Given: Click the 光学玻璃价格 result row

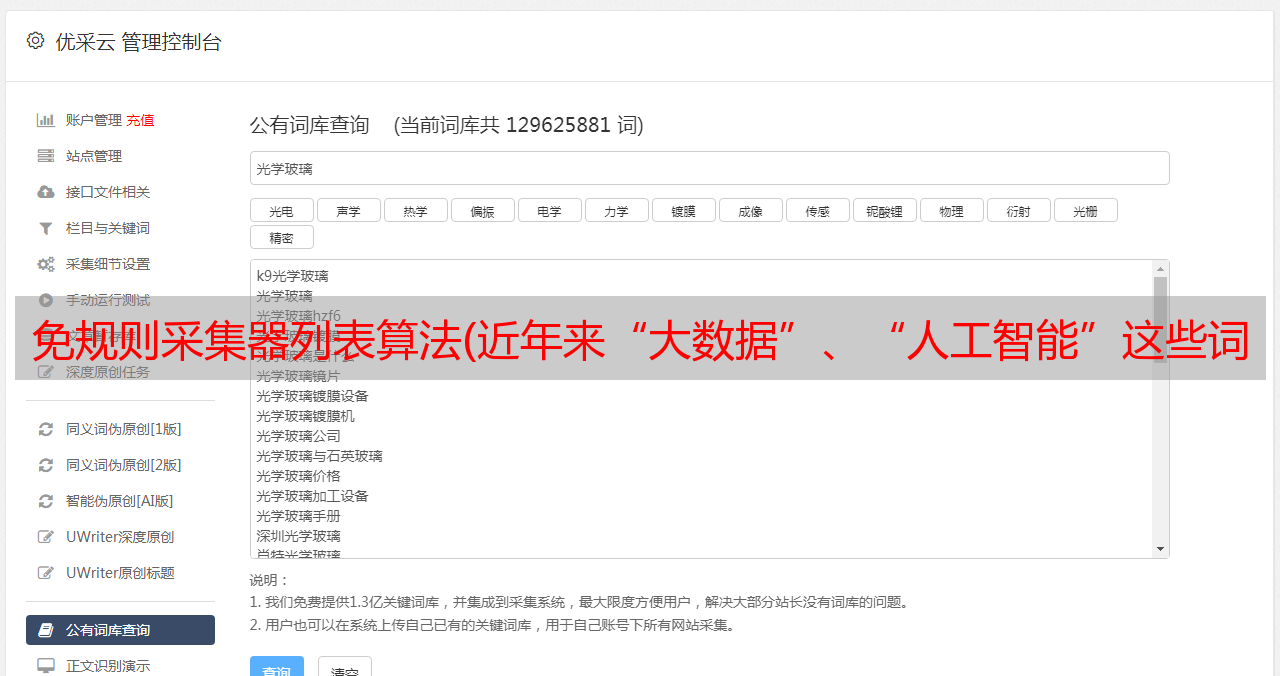Looking at the screenshot, I should (298, 476).
